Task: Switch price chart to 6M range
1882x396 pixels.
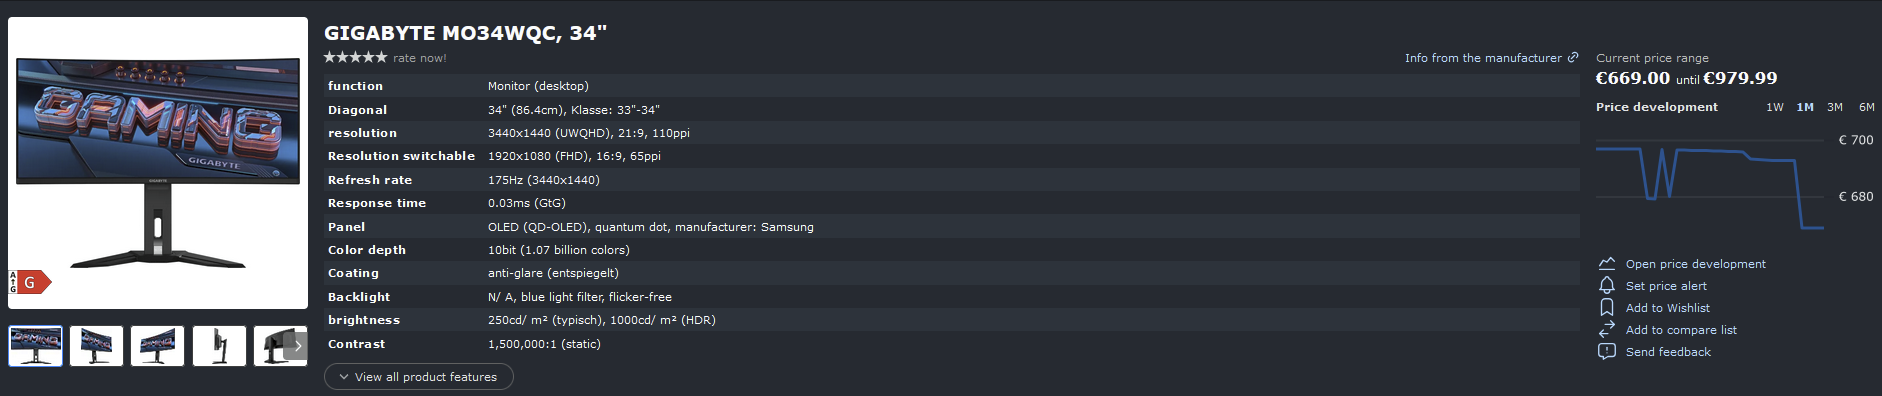Action: click(1867, 107)
